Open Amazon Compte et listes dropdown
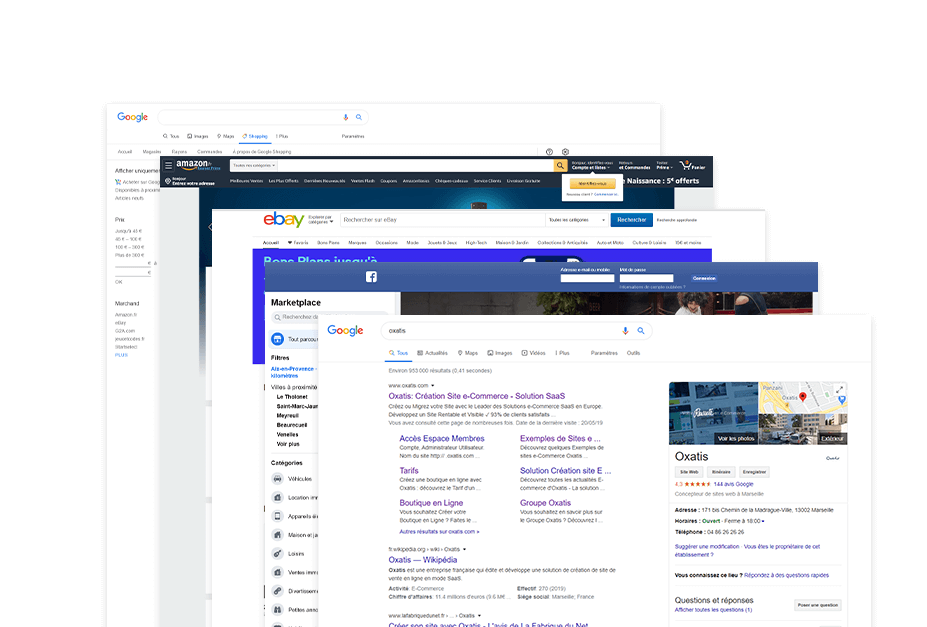This screenshot has height=627, width=927. 591,165
